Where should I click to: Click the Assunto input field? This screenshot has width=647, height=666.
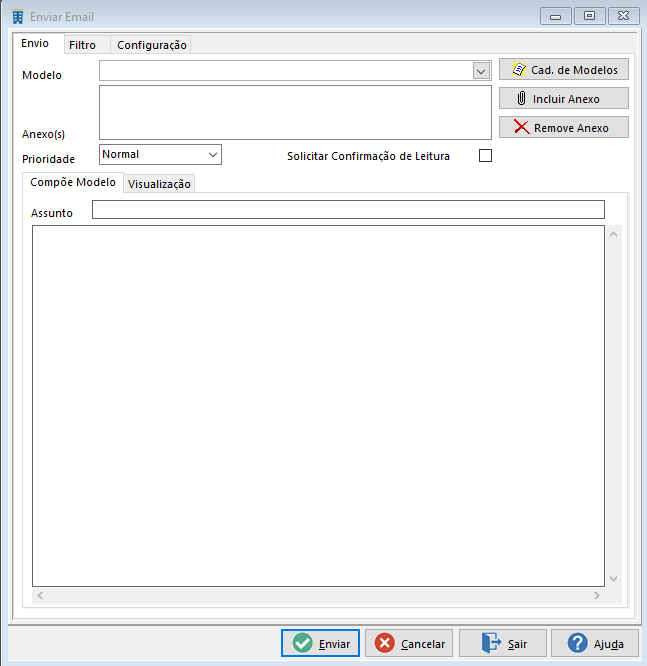[348, 210]
